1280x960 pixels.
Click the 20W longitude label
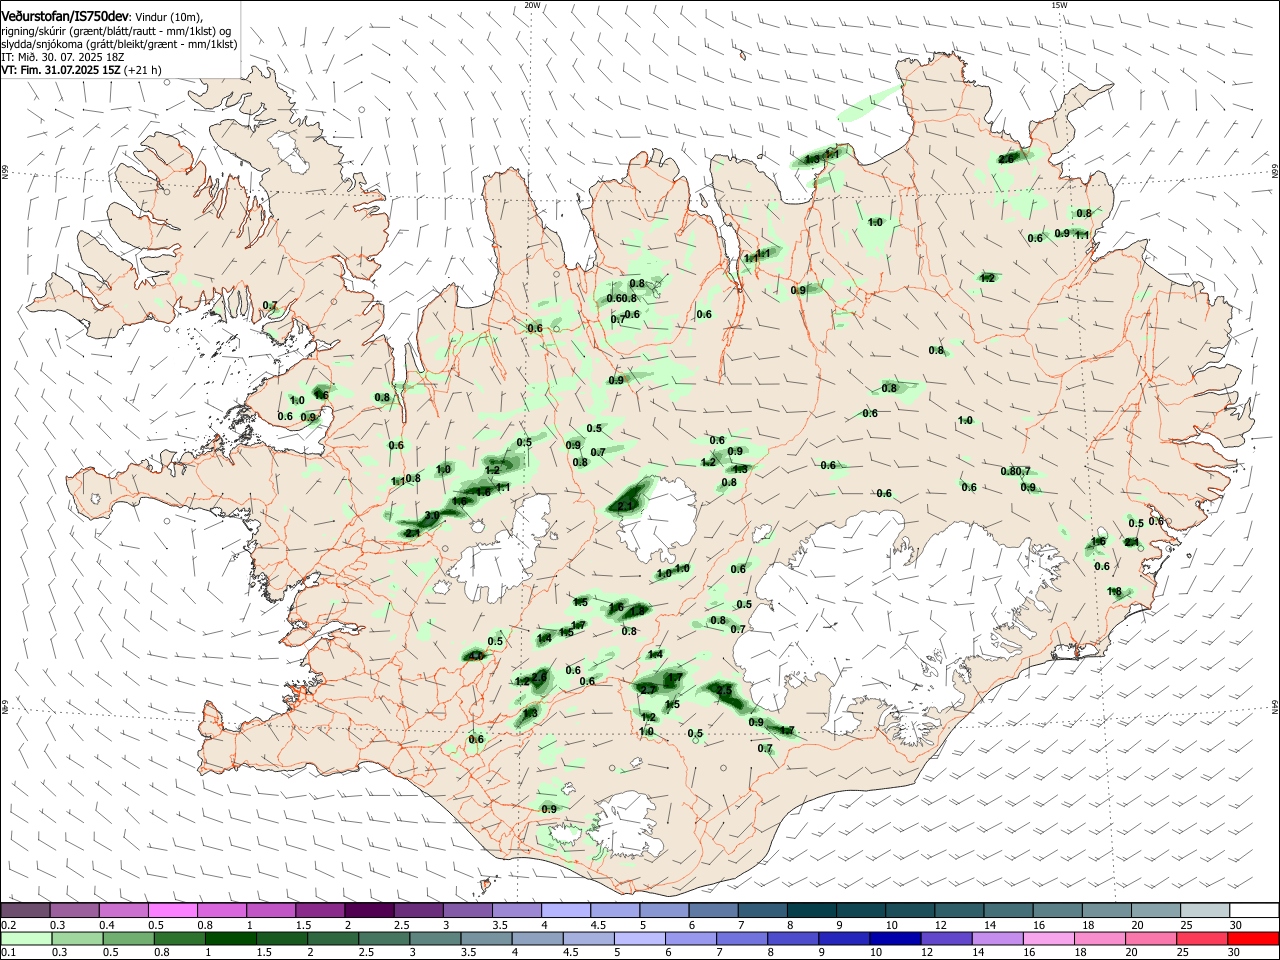click(x=532, y=5)
